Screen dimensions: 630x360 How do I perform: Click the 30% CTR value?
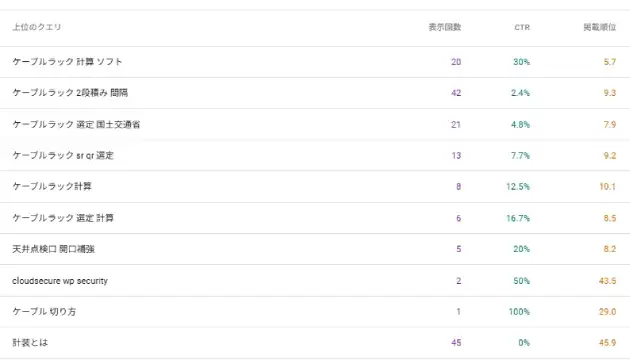coord(522,62)
